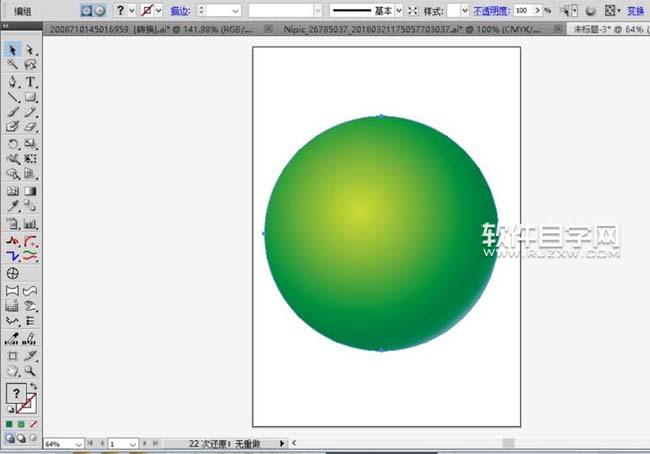Open the 不透明度 opacity panel link
The height and width of the screenshot is (454, 650).
491,11
